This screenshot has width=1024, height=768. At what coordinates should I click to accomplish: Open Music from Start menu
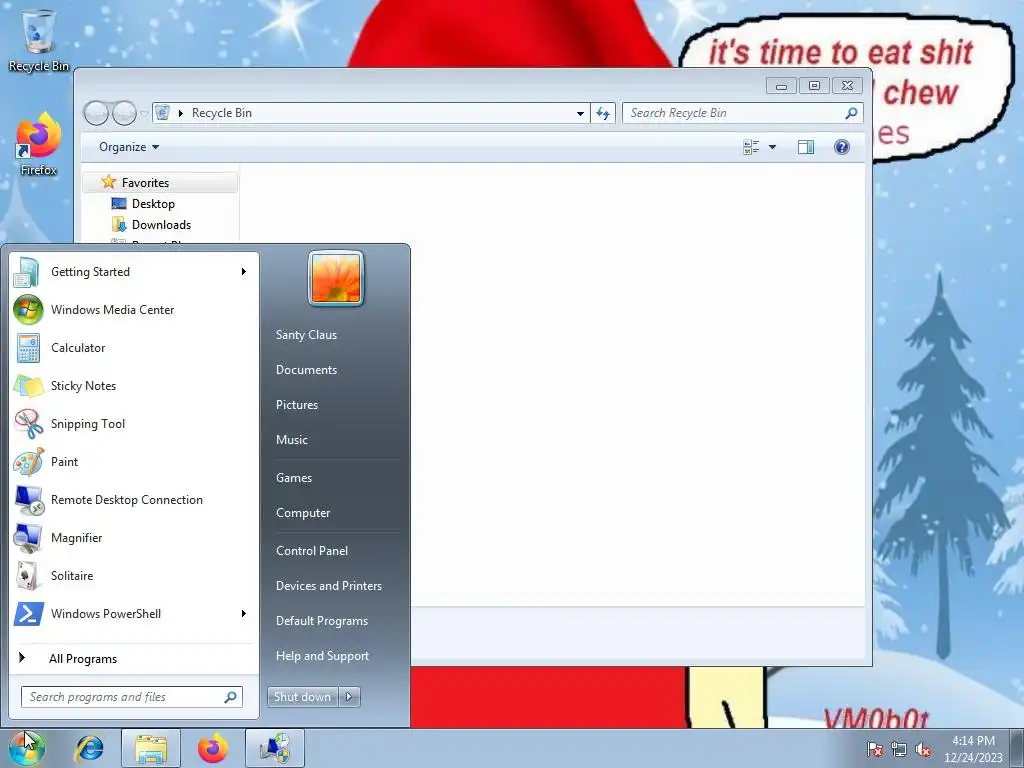click(291, 440)
